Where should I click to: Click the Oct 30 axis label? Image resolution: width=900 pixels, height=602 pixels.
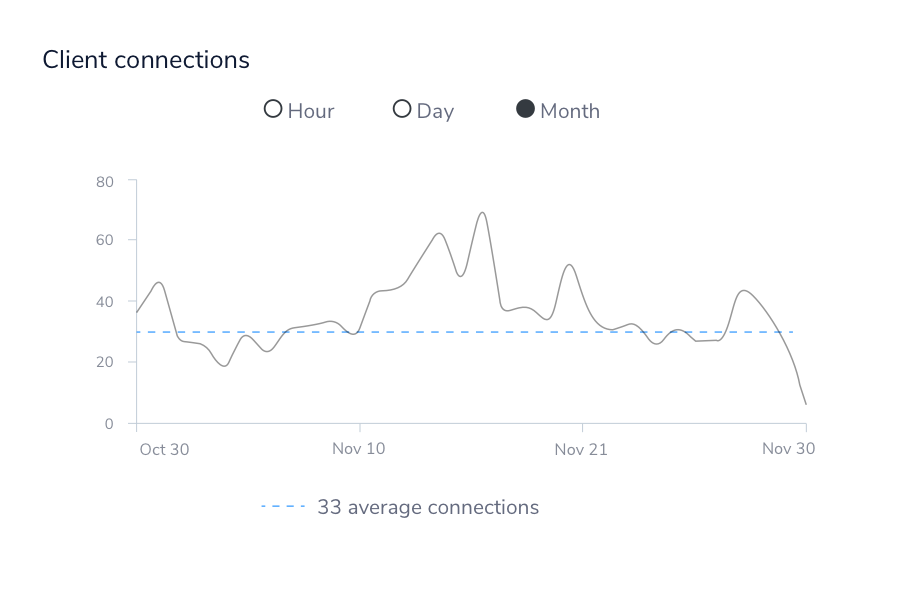(x=164, y=449)
